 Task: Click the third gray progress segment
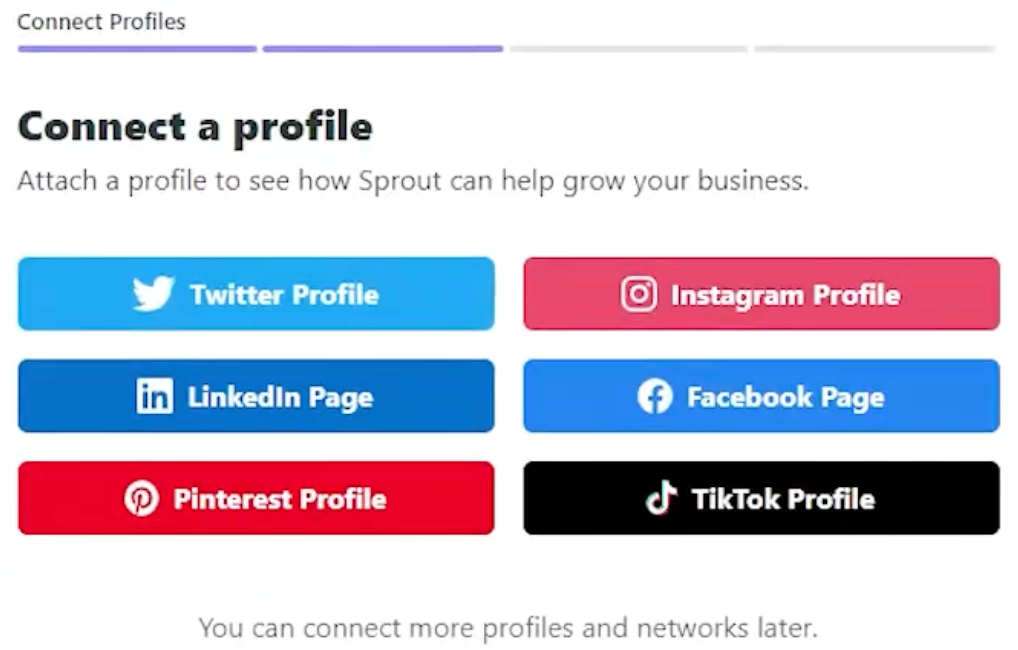[628, 46]
